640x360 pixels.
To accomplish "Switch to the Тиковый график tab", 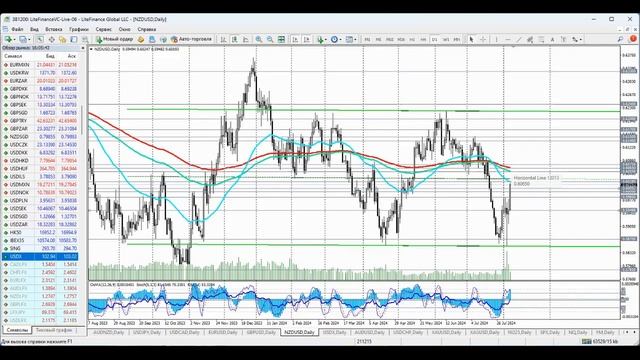I will (54, 330).
